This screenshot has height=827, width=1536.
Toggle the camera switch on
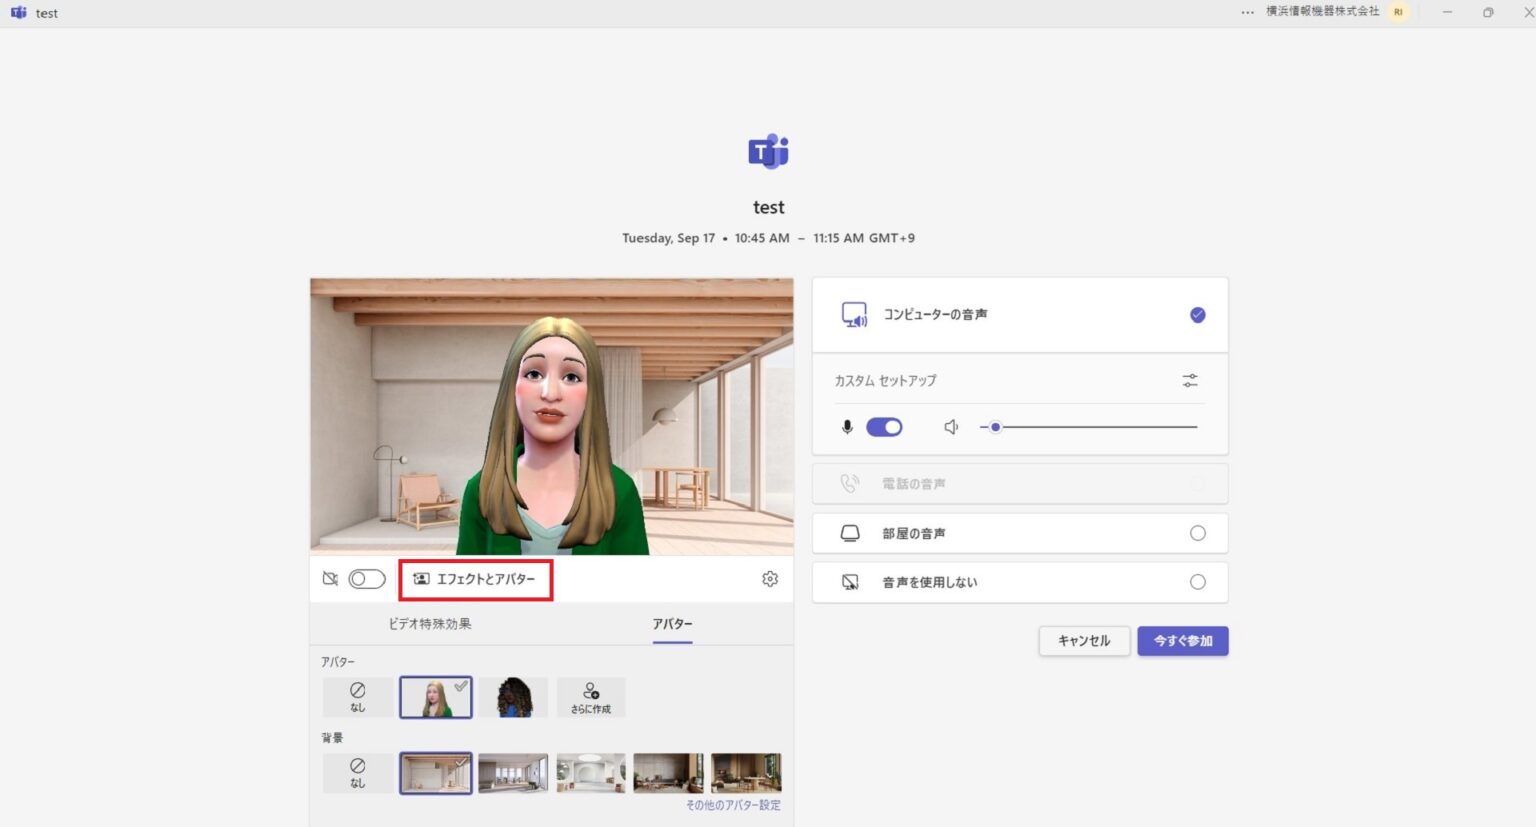(x=367, y=579)
